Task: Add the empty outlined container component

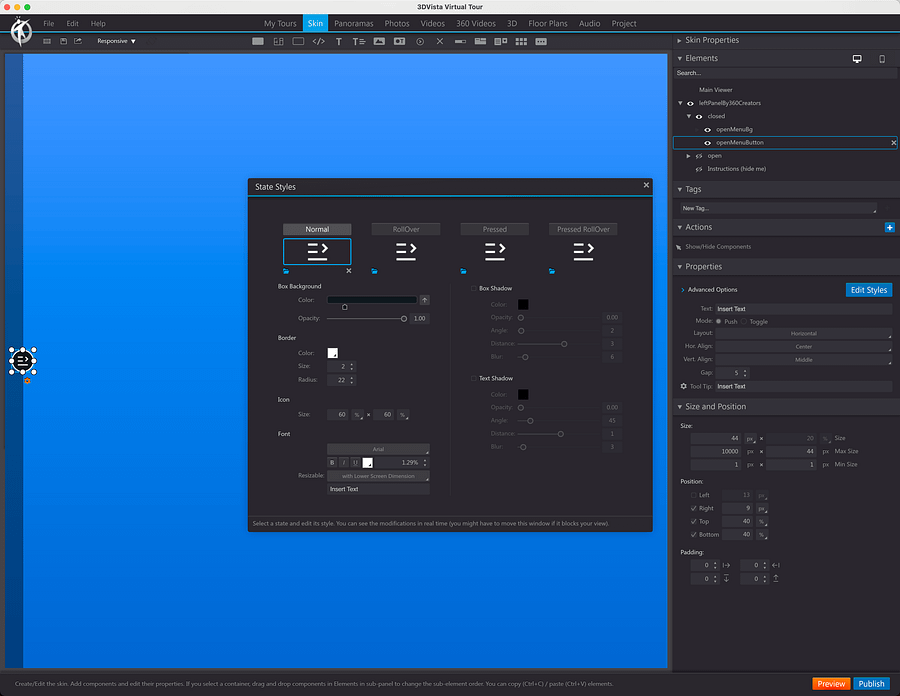Action: [x=298, y=41]
